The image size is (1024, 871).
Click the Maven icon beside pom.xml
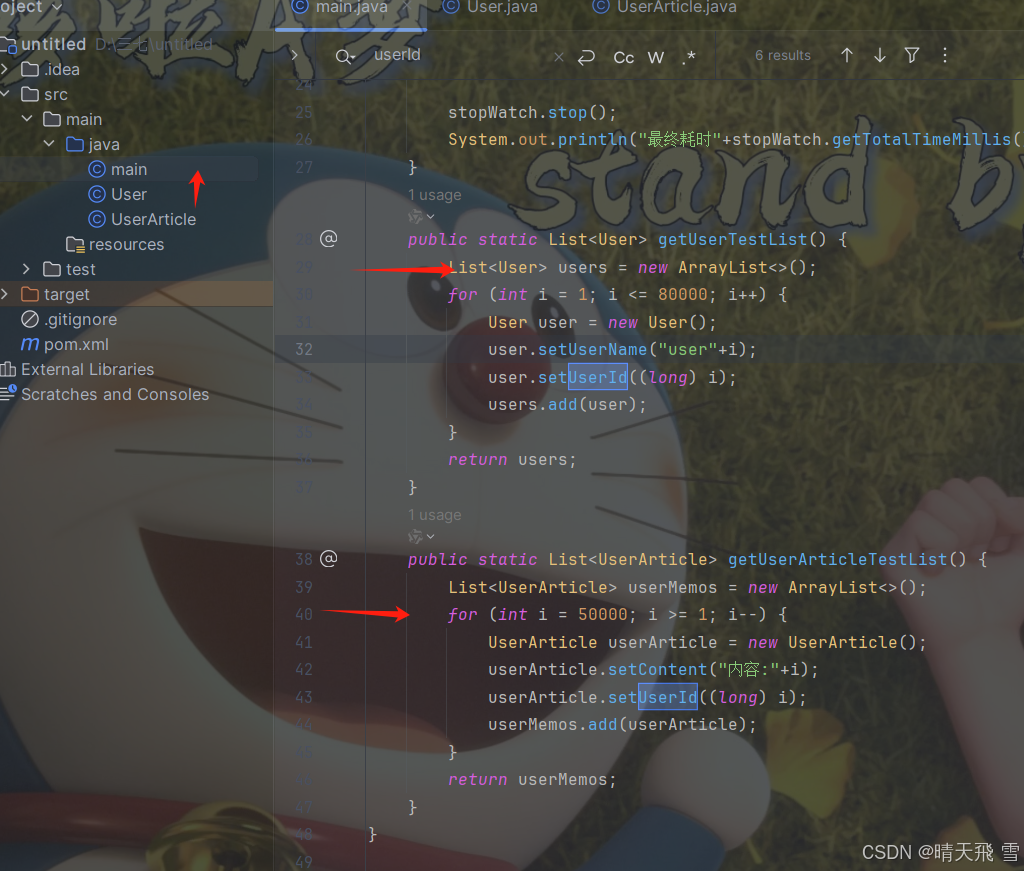point(30,343)
